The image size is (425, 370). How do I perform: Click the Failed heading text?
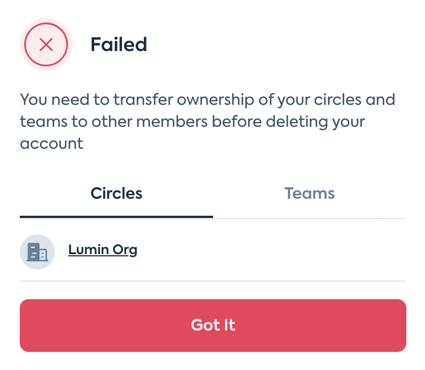pos(119,45)
